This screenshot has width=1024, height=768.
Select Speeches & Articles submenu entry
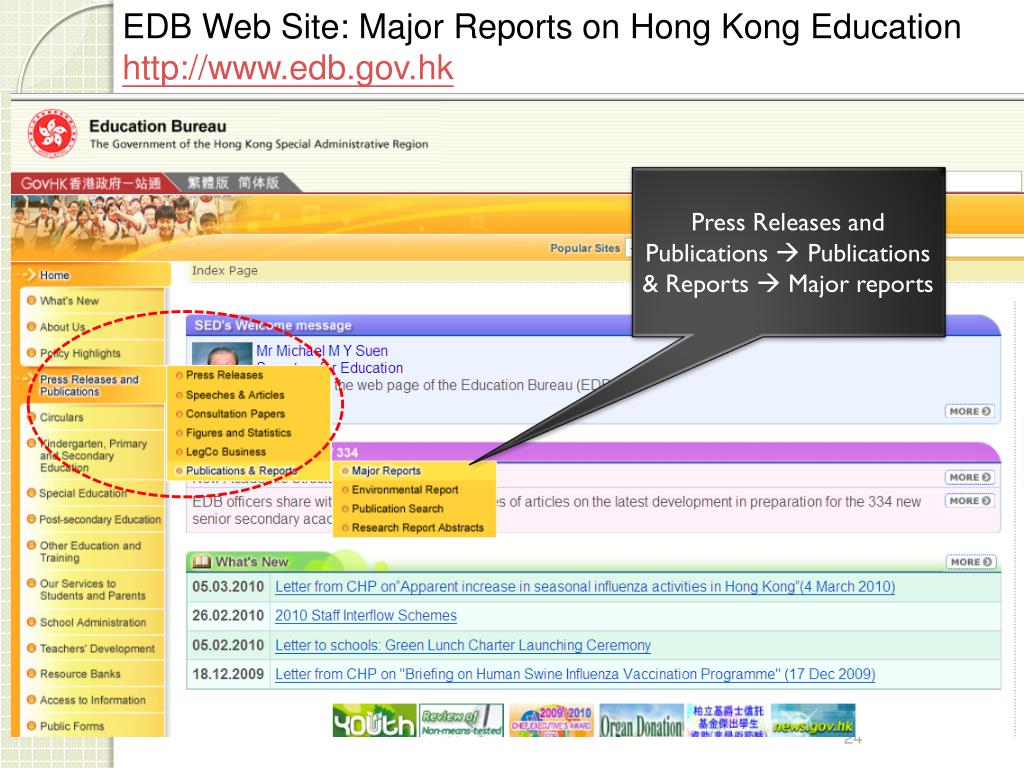(x=235, y=395)
